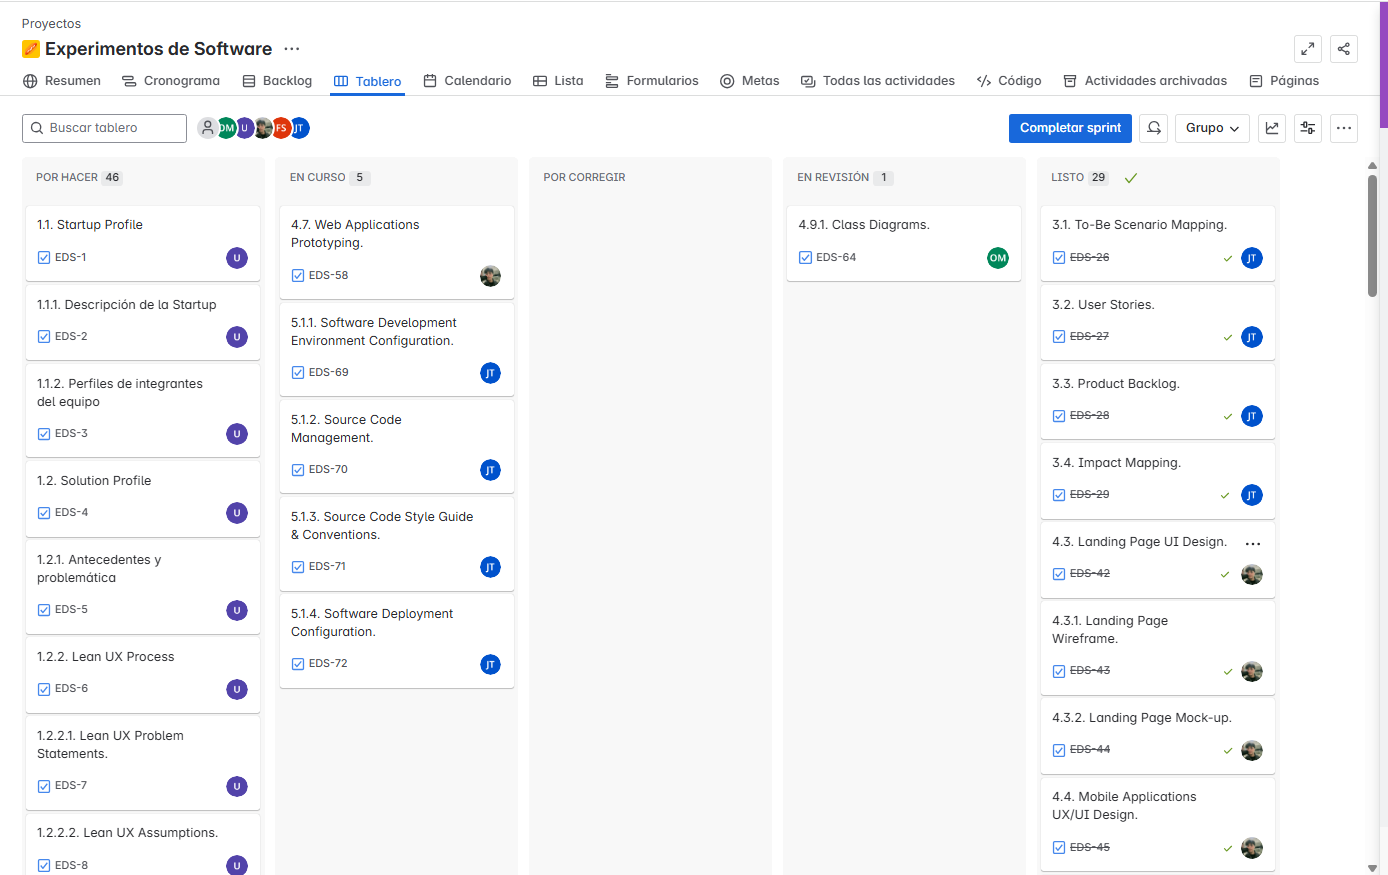Screen dimensions: 1388x875
Task: Filter by the unassigned avatar
Action: 207,128
